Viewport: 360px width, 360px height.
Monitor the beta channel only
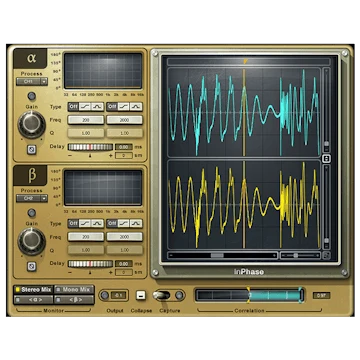(x=74, y=300)
